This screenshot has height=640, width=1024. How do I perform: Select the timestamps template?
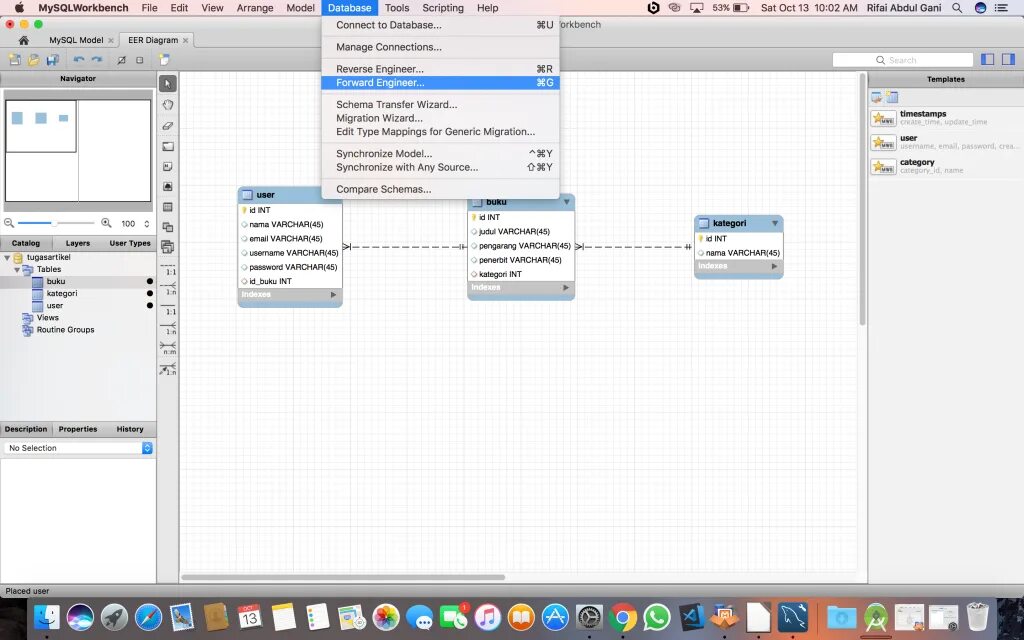(946, 118)
